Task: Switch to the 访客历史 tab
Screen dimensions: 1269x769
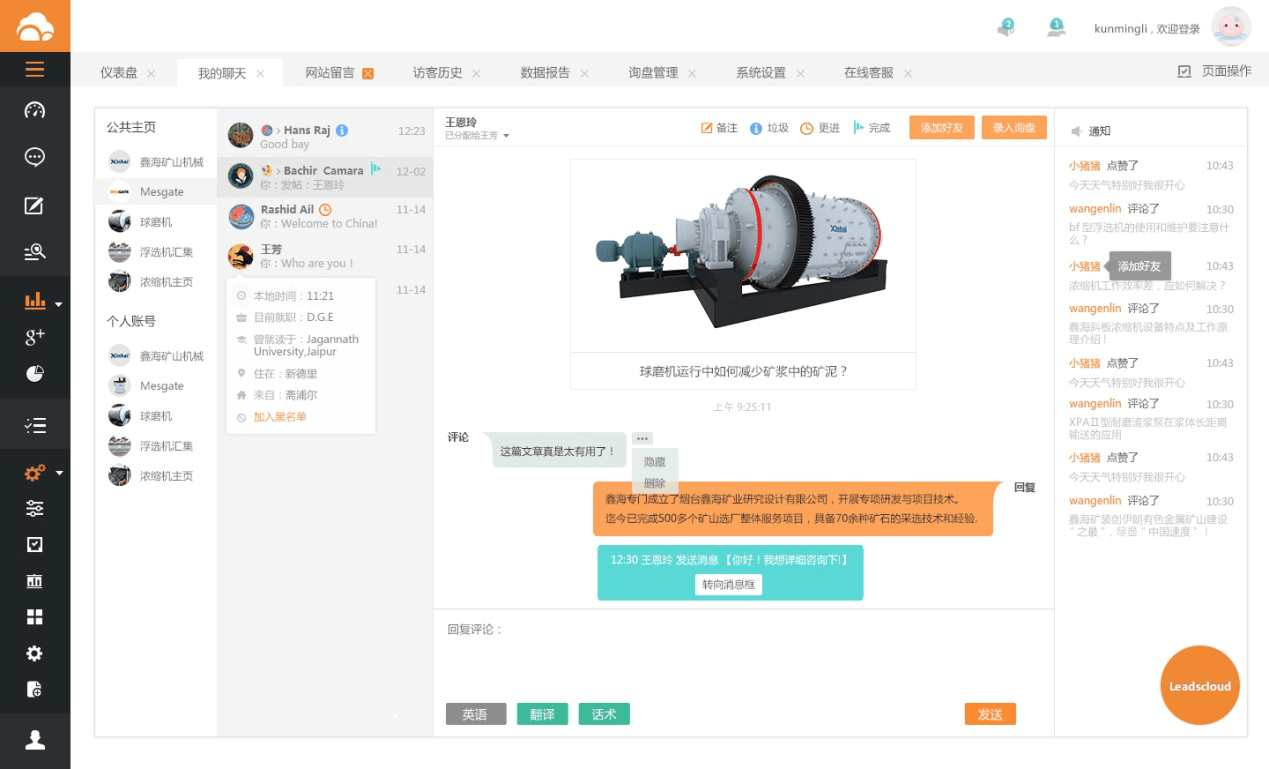Action: click(438, 73)
